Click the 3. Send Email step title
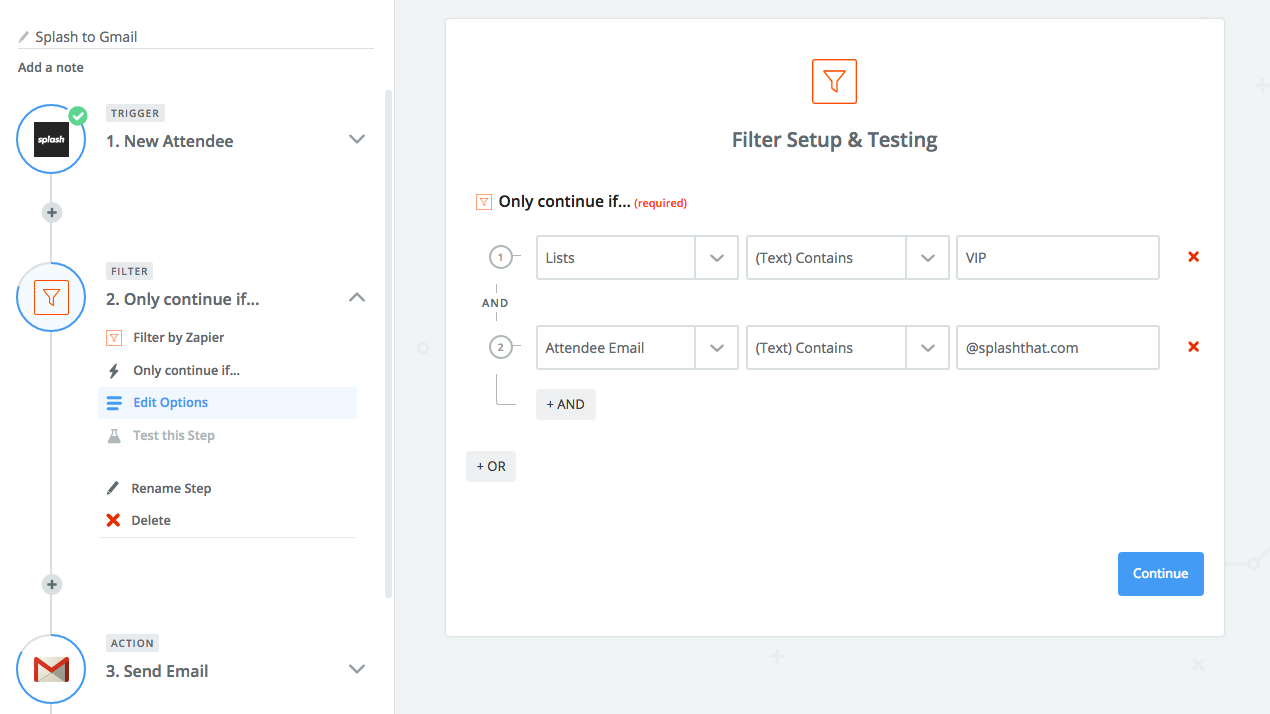The height and width of the screenshot is (714, 1270). 157,671
